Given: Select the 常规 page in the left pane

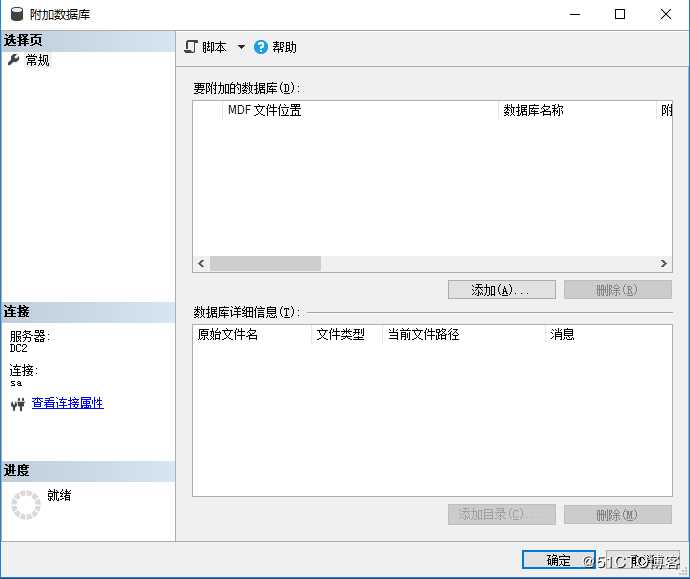Looking at the screenshot, I should (x=37, y=60).
